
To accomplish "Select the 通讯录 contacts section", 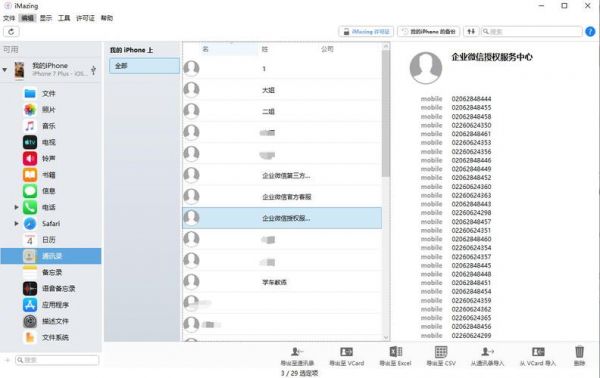I will click(x=51, y=256).
